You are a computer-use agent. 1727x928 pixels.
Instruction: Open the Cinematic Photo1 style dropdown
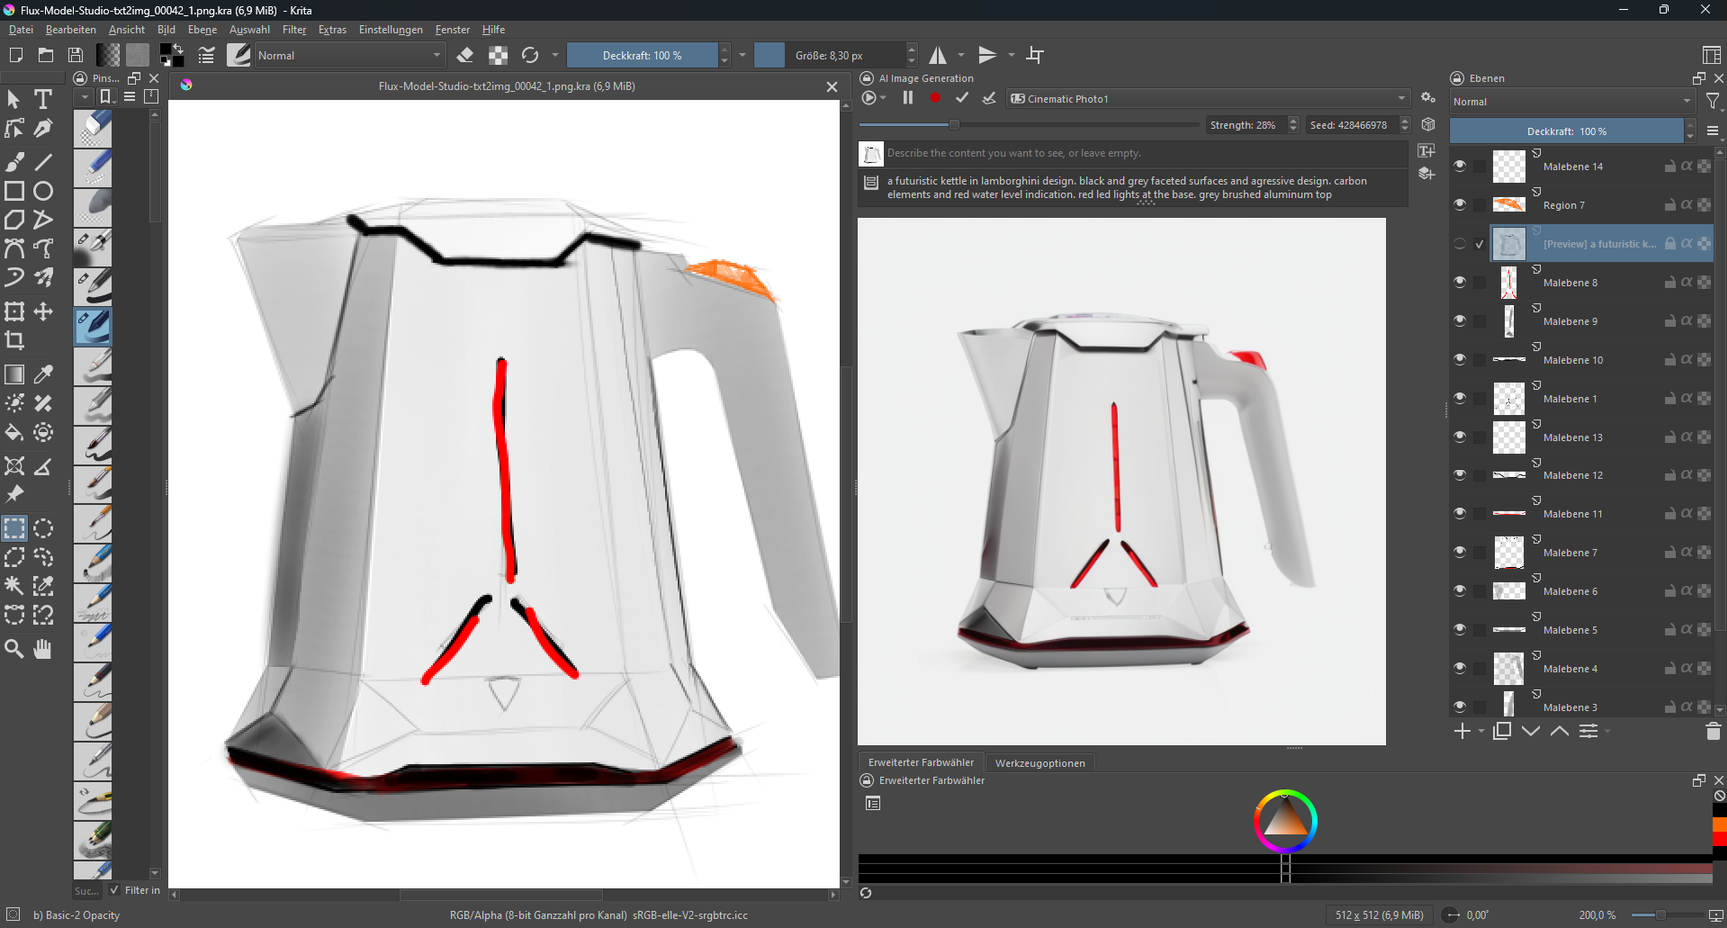(1207, 99)
